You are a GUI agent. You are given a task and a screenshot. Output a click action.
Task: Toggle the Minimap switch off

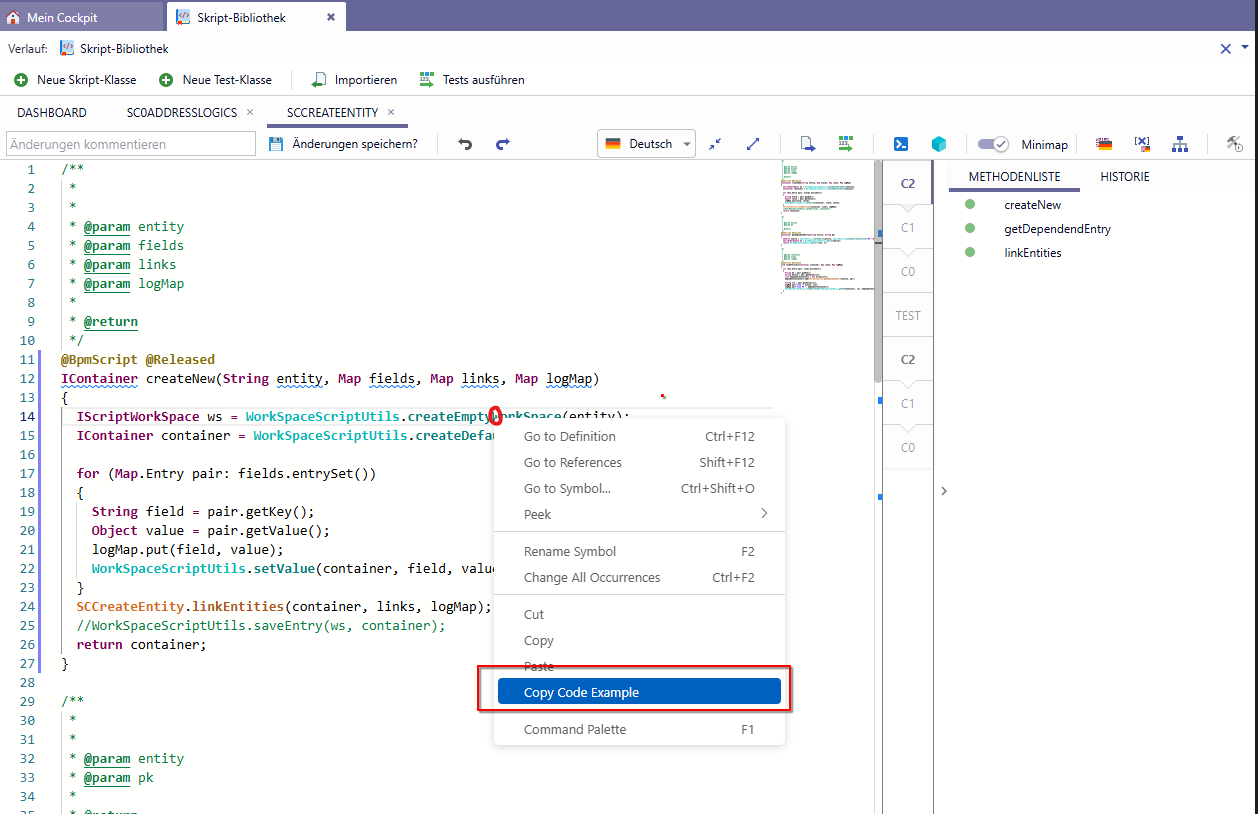(993, 144)
